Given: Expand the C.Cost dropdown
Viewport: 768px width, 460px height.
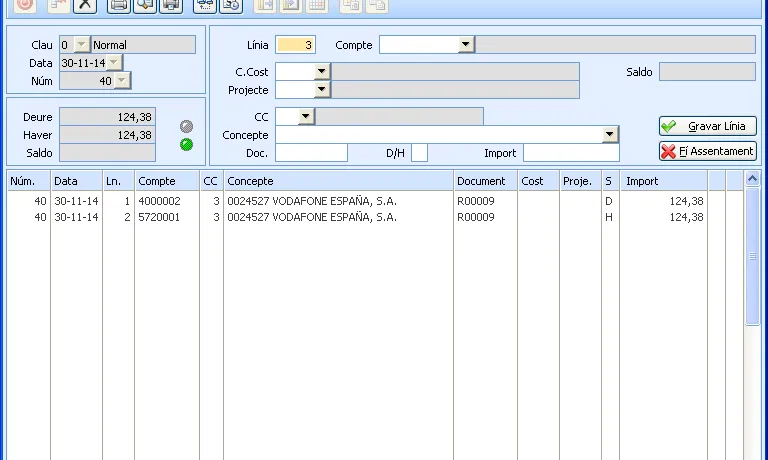Looking at the screenshot, I should pyautogui.click(x=322, y=72).
